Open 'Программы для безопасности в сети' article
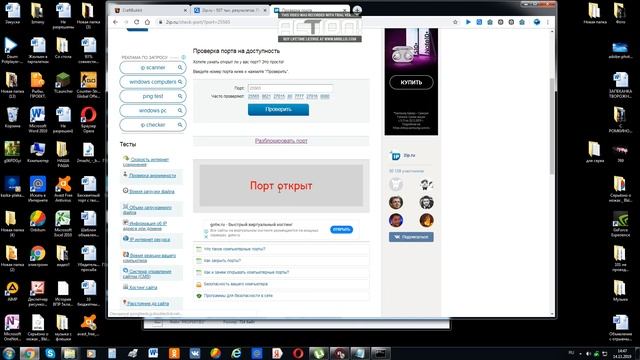 [x=238, y=296]
